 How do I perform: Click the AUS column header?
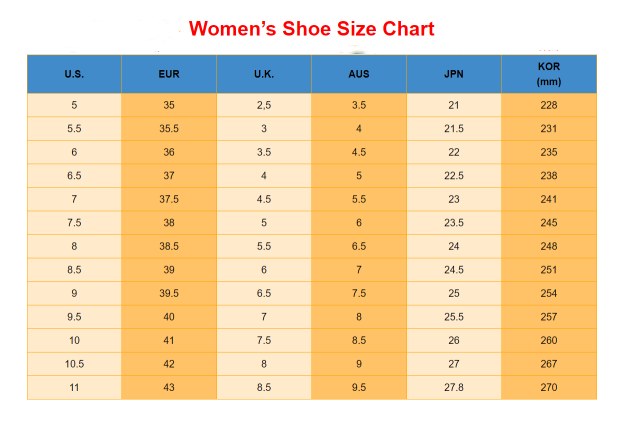(359, 74)
